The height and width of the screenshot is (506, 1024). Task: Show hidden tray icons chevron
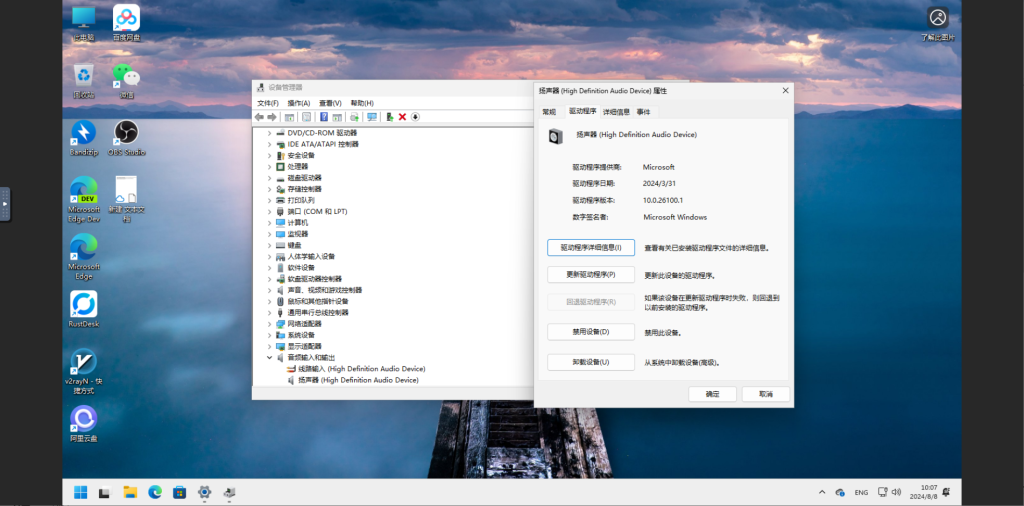point(822,492)
